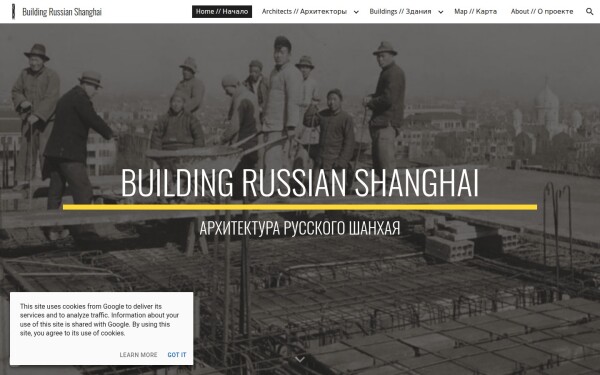600x375 pixels.
Task: Open Buildings // Здания menu item
Action: pyautogui.click(x=400, y=11)
